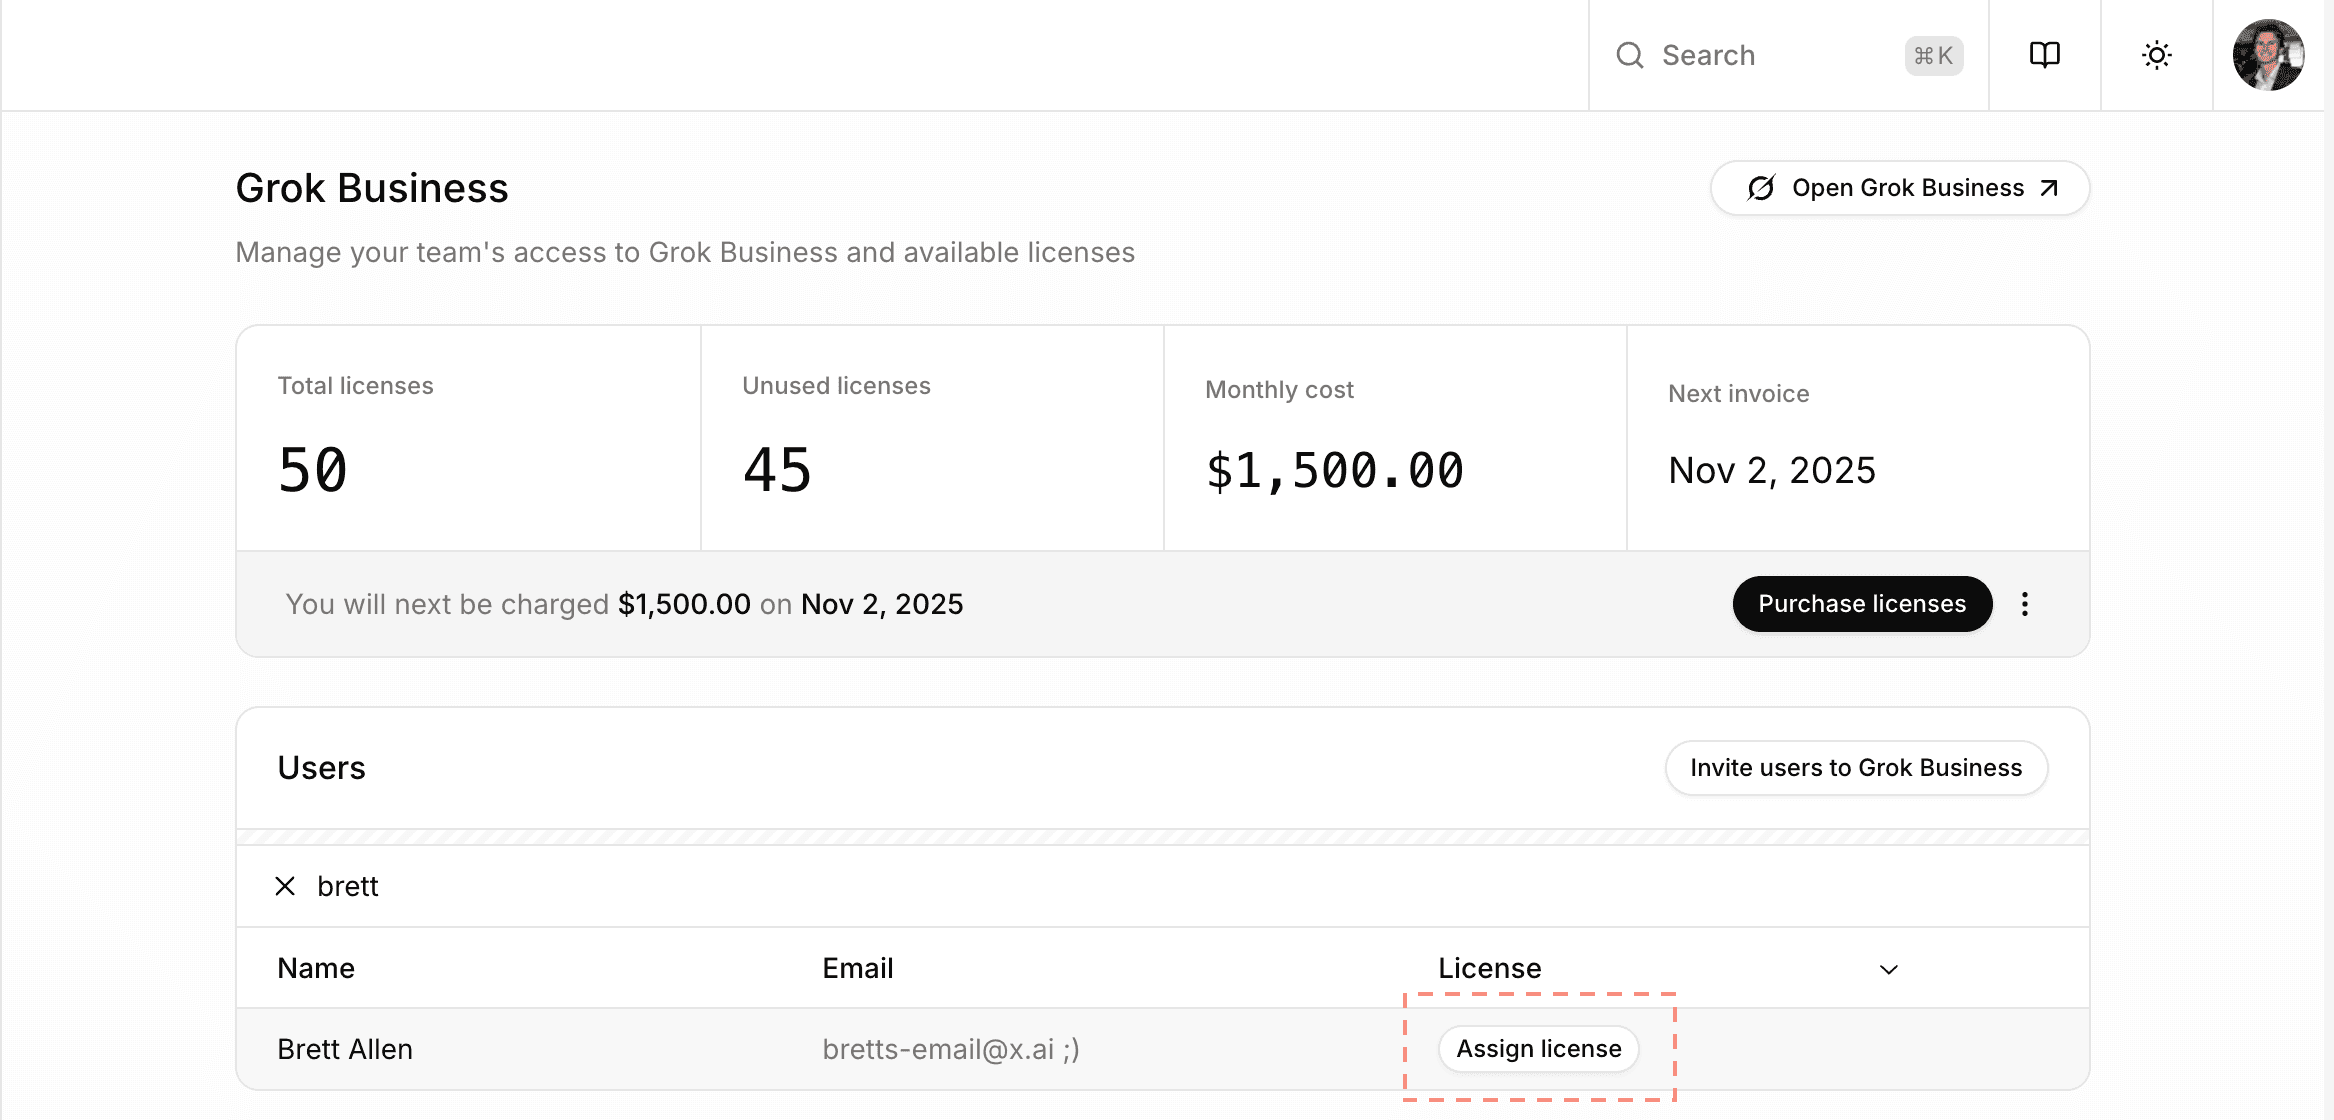Click the Monthly cost $1,500.00 value
The width and height of the screenshot is (2334, 1120).
point(1335,471)
